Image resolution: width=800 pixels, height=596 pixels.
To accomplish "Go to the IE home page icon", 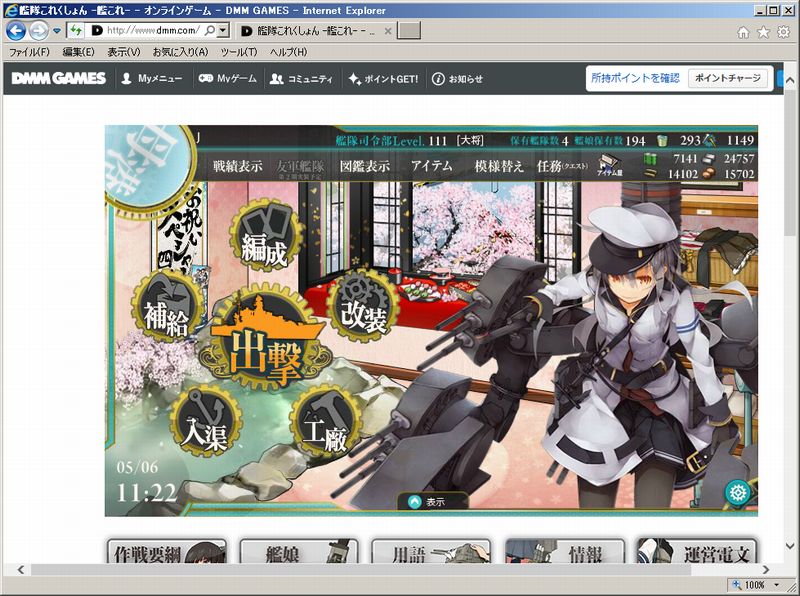I will tap(743, 33).
